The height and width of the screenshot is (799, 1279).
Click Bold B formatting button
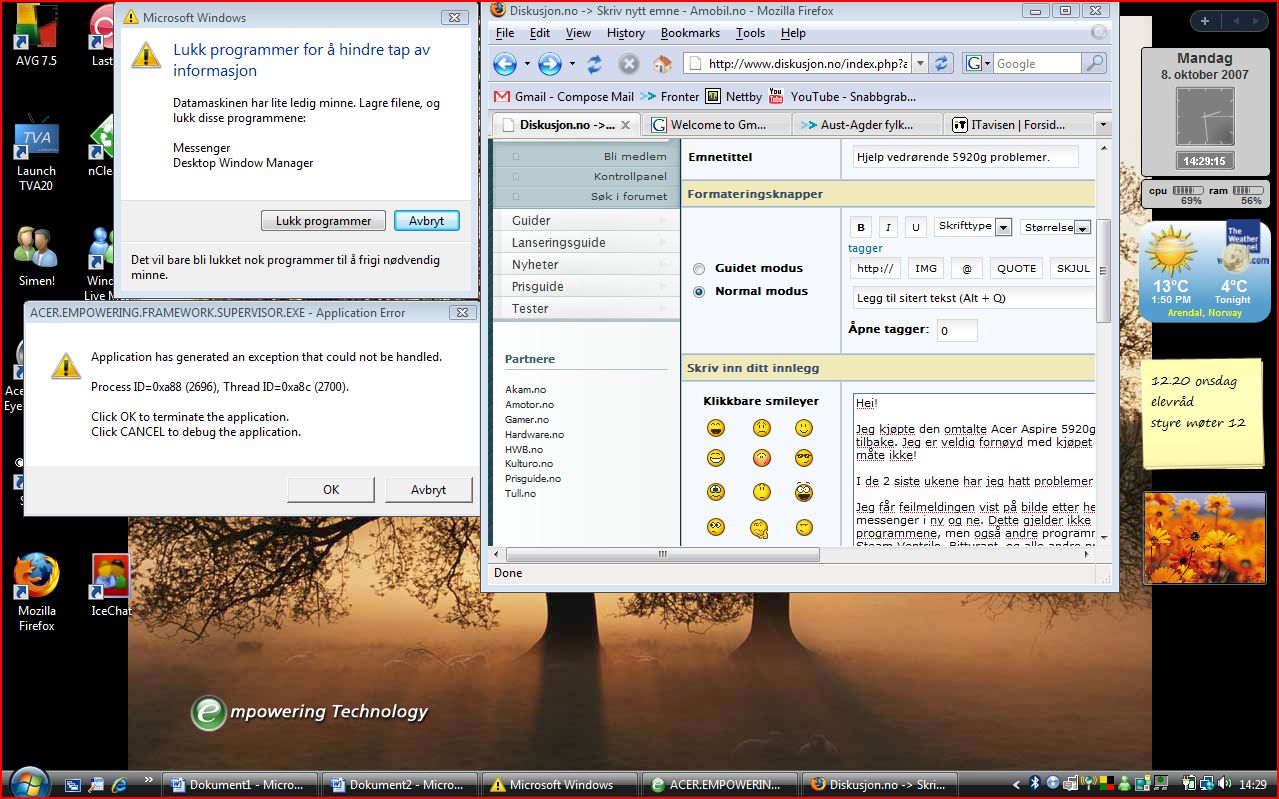tap(861, 227)
